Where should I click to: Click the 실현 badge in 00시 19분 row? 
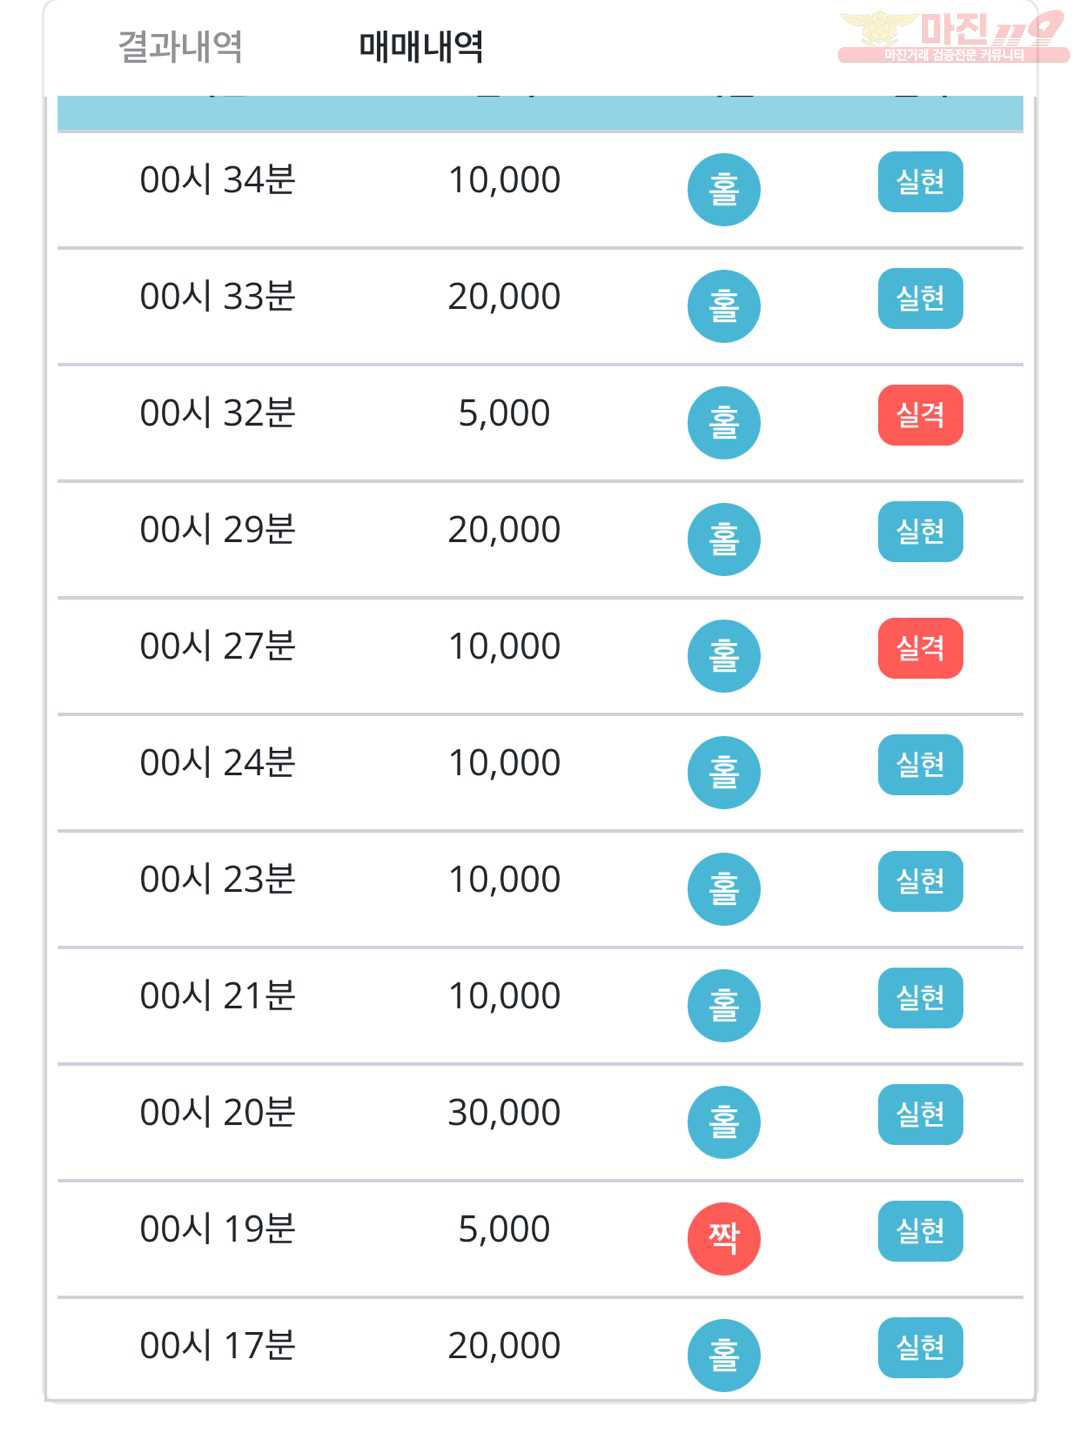(x=920, y=1231)
